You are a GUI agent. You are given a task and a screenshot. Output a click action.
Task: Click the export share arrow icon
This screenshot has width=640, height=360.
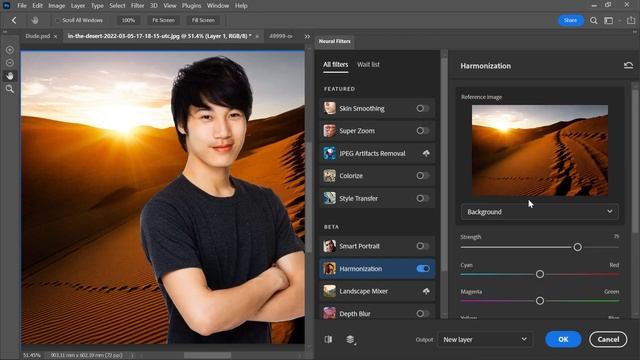click(631, 20)
